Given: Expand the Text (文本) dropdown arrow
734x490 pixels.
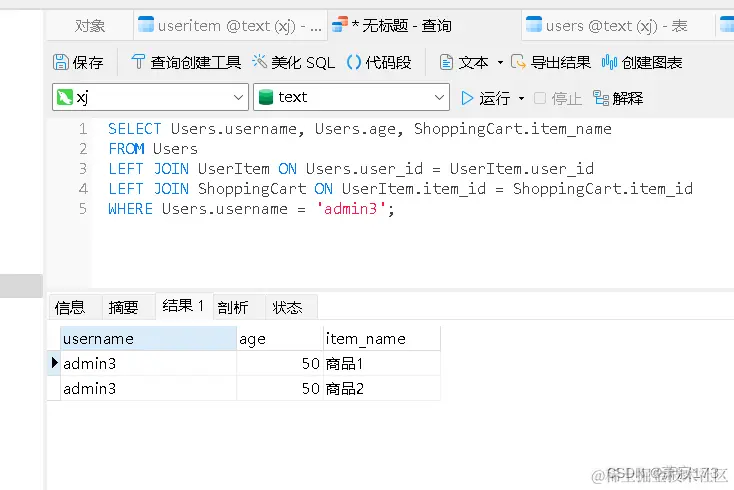Looking at the screenshot, I should point(500,62).
